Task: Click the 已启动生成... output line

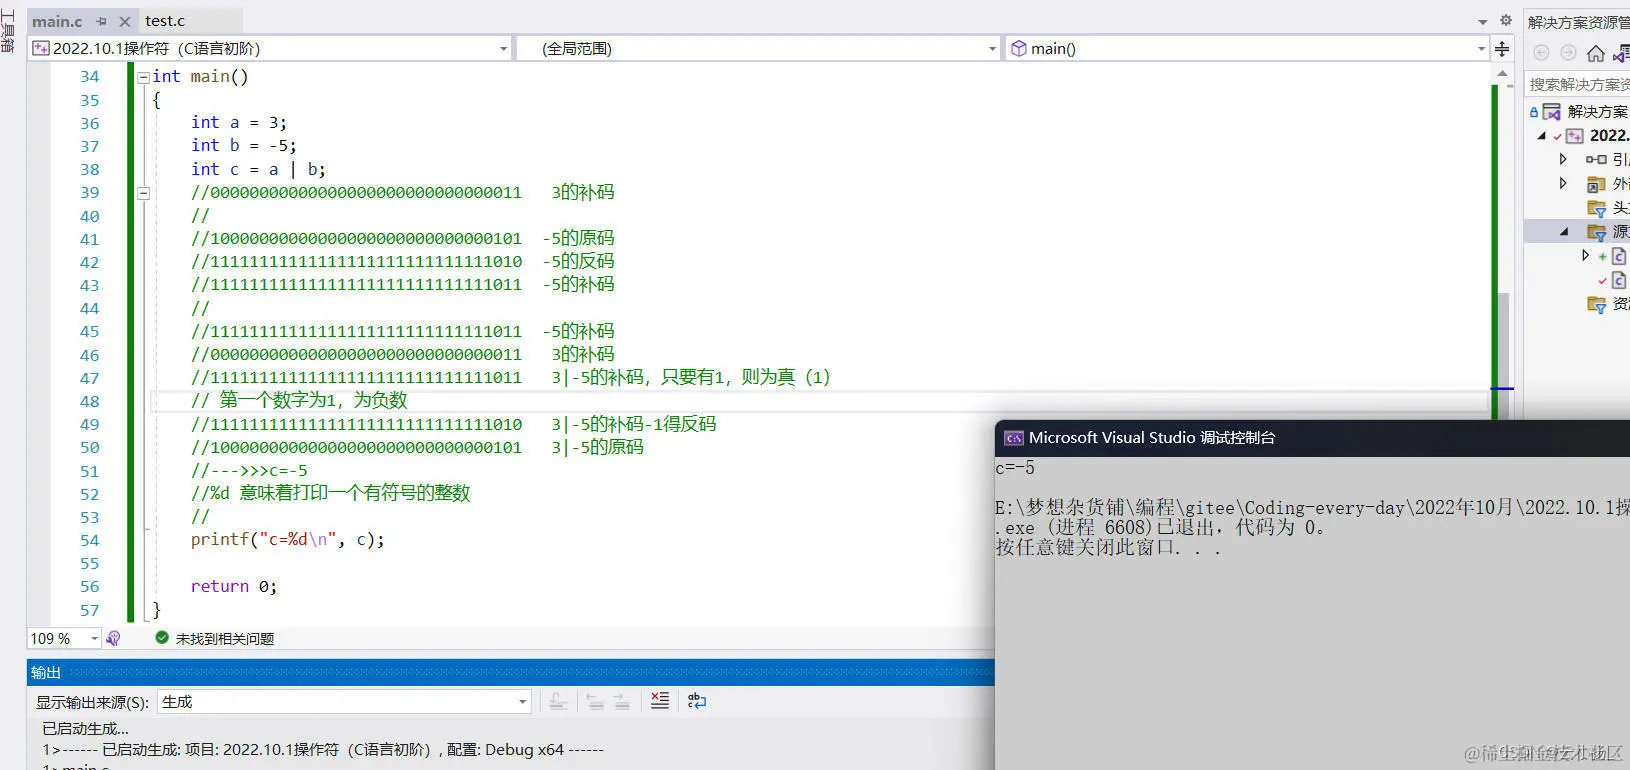Action: click(85, 729)
